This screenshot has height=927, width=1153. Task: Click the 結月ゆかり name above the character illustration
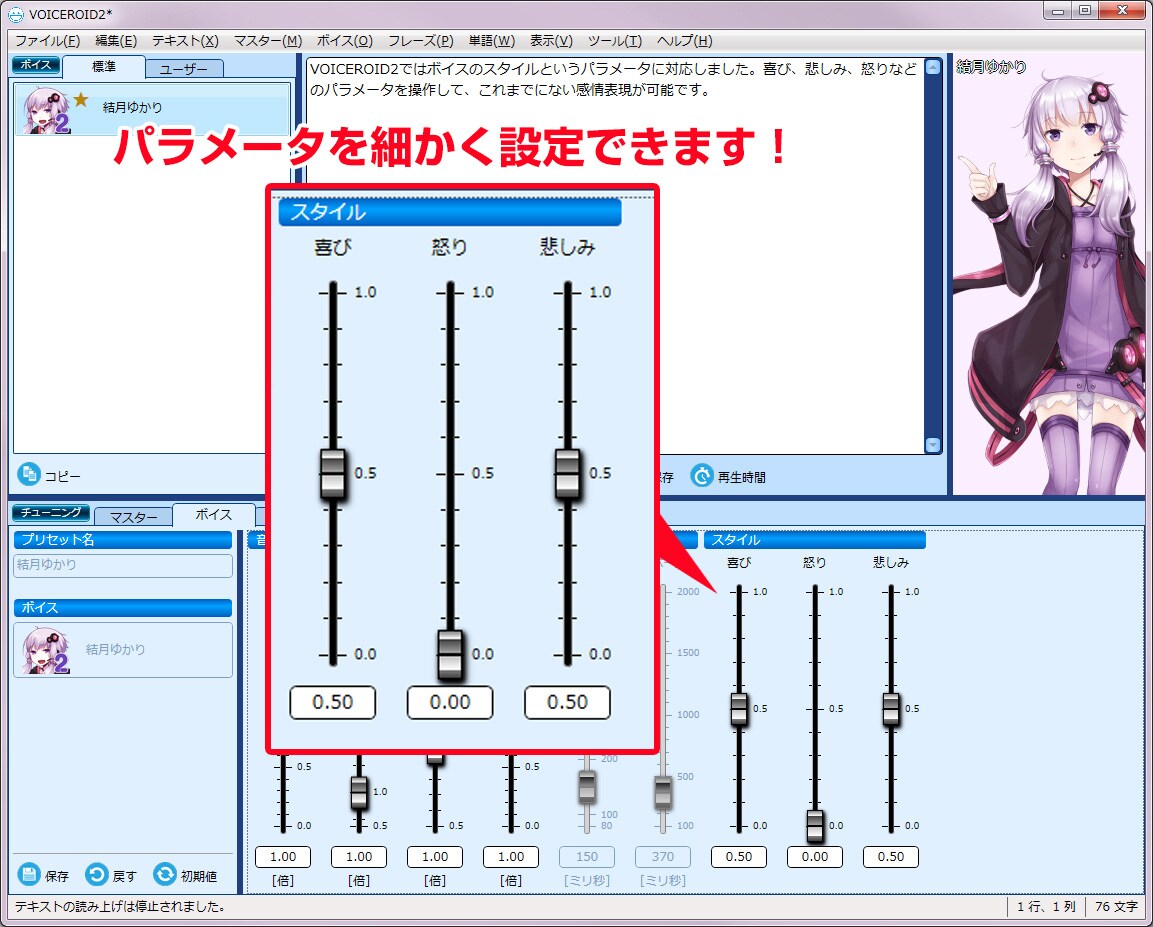click(991, 67)
